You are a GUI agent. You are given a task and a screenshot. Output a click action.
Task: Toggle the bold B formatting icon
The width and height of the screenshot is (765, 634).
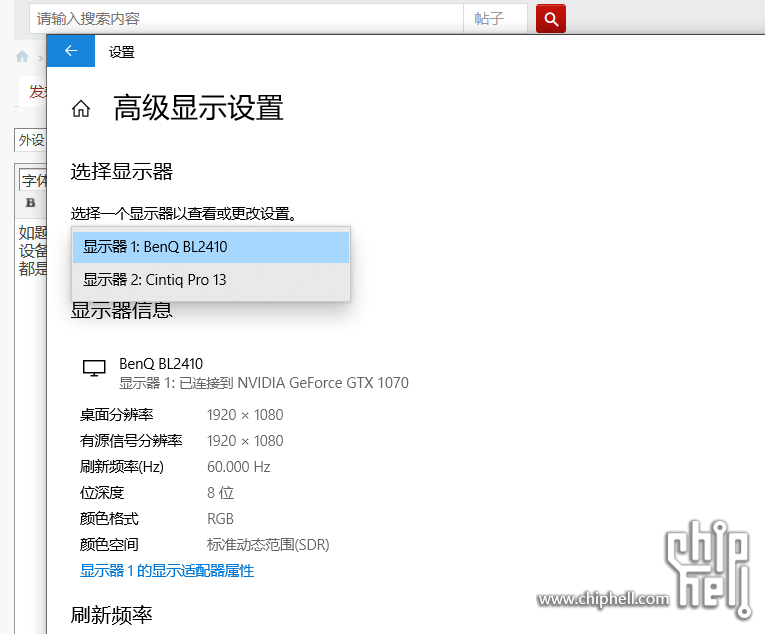(x=30, y=203)
